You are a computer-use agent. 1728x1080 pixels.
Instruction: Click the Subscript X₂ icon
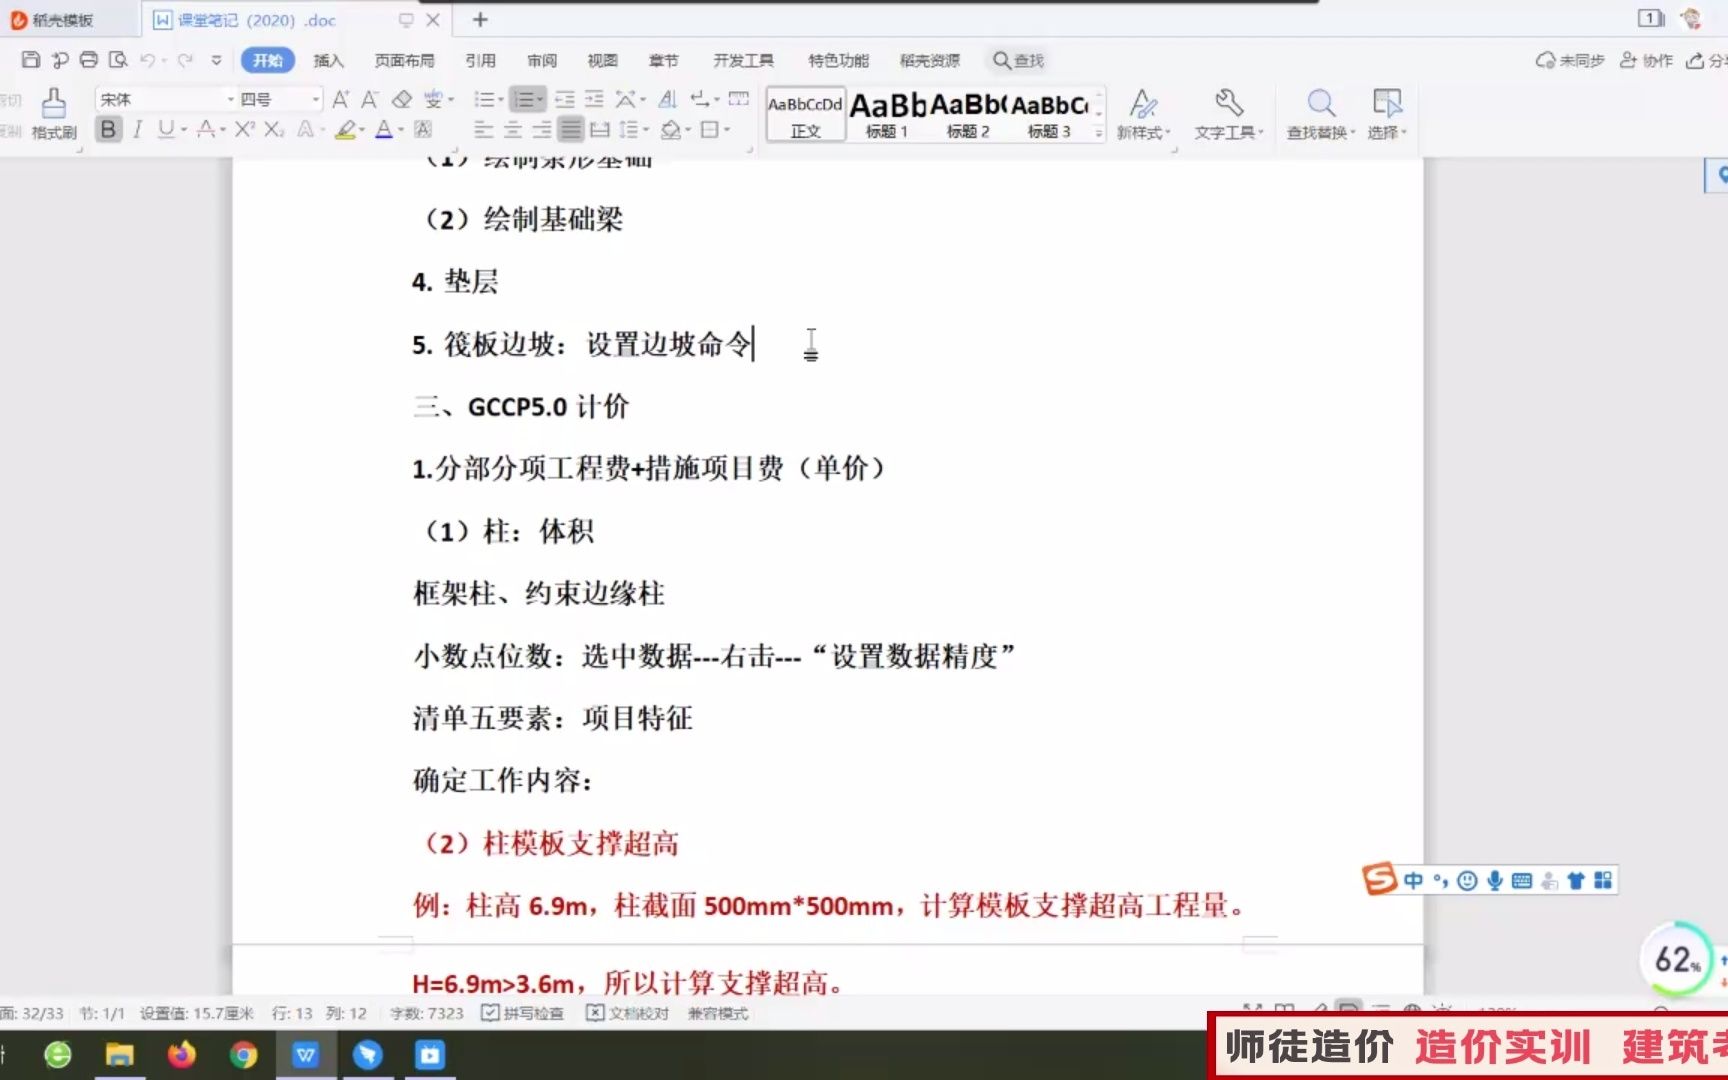coord(274,129)
